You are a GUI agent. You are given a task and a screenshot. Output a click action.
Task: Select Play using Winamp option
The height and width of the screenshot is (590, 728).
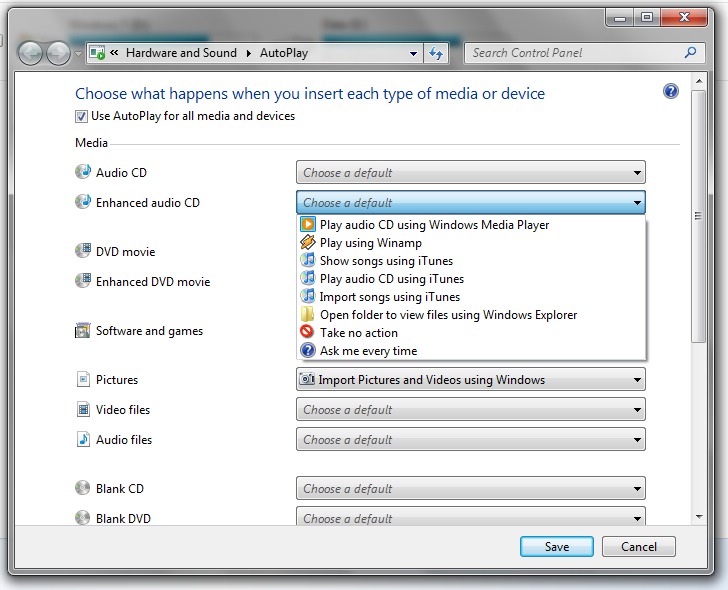[x=471, y=243]
